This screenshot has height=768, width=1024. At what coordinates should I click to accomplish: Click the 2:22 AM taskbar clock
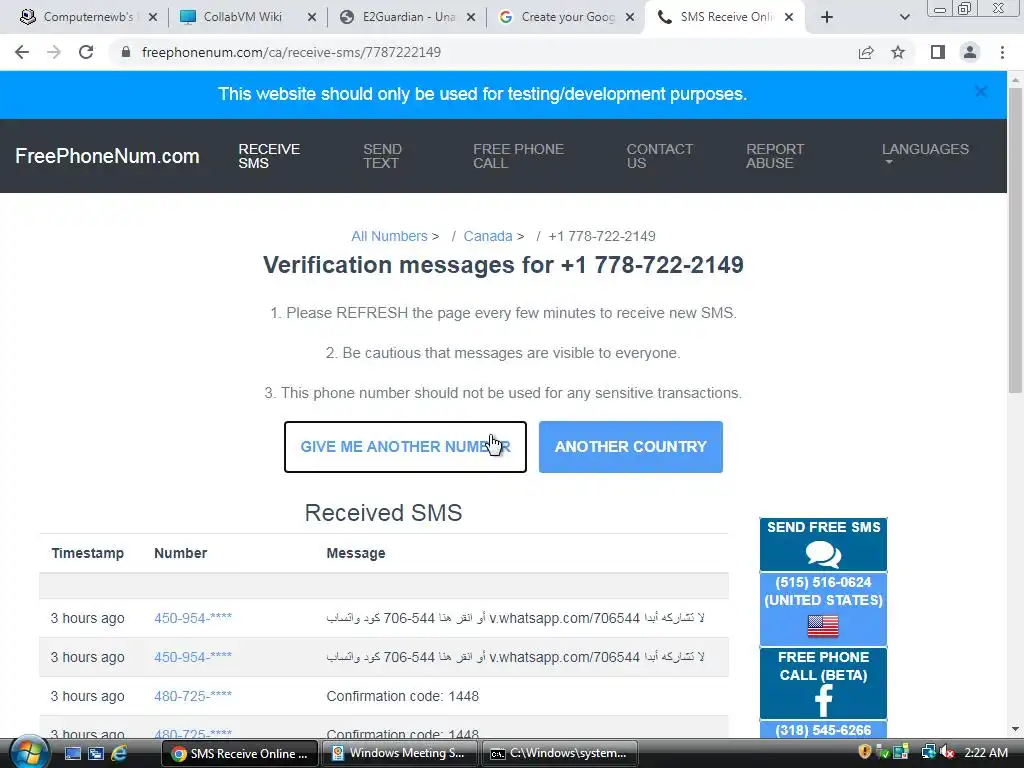tap(986, 753)
